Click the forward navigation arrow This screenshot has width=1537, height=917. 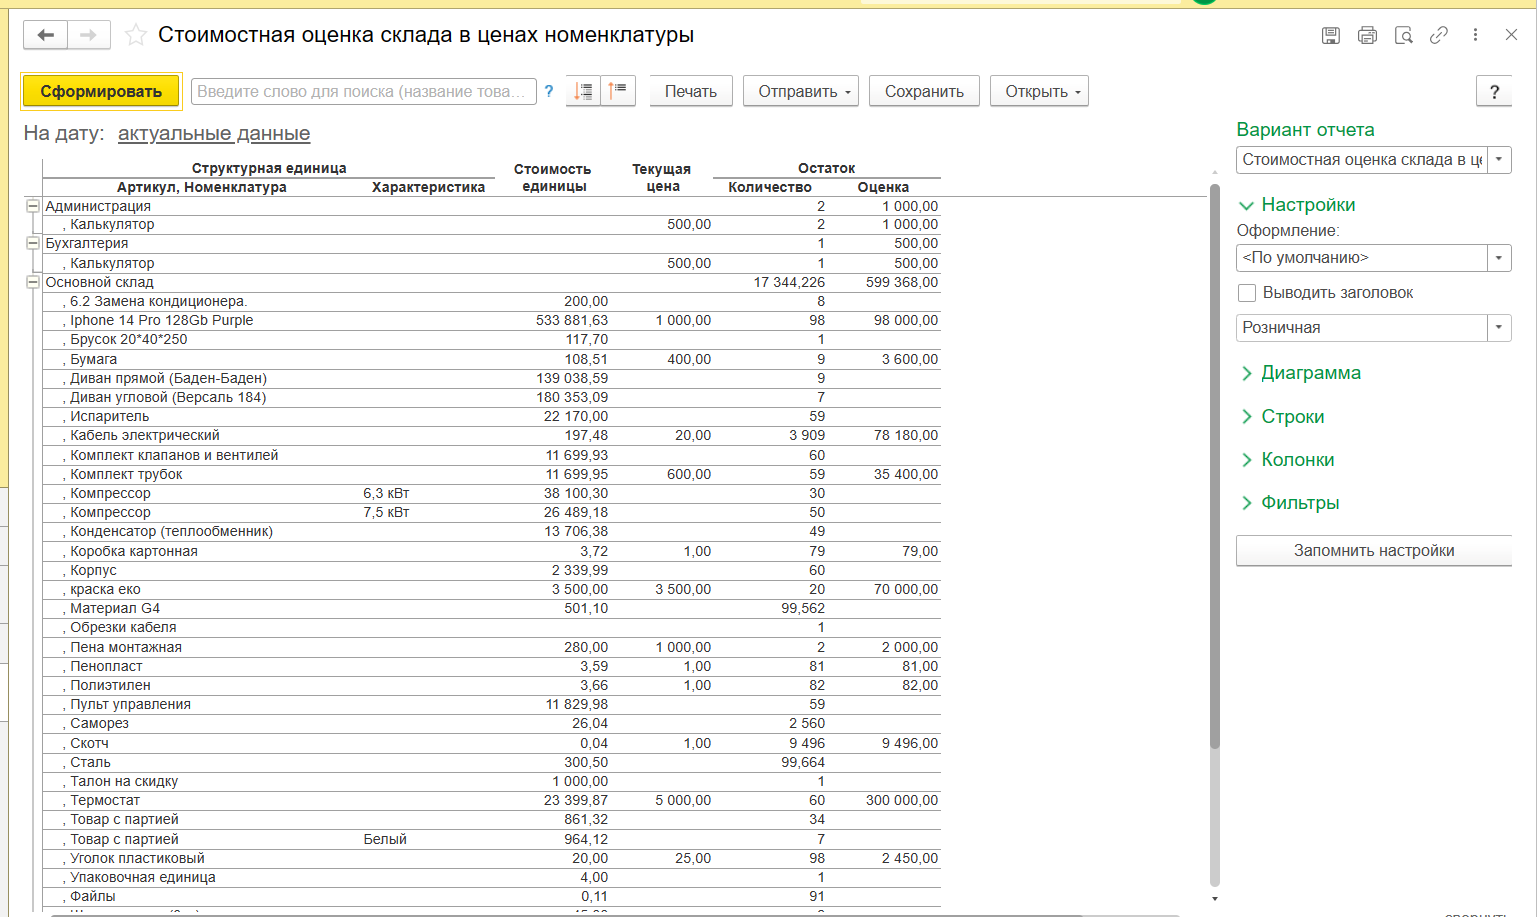pos(88,35)
